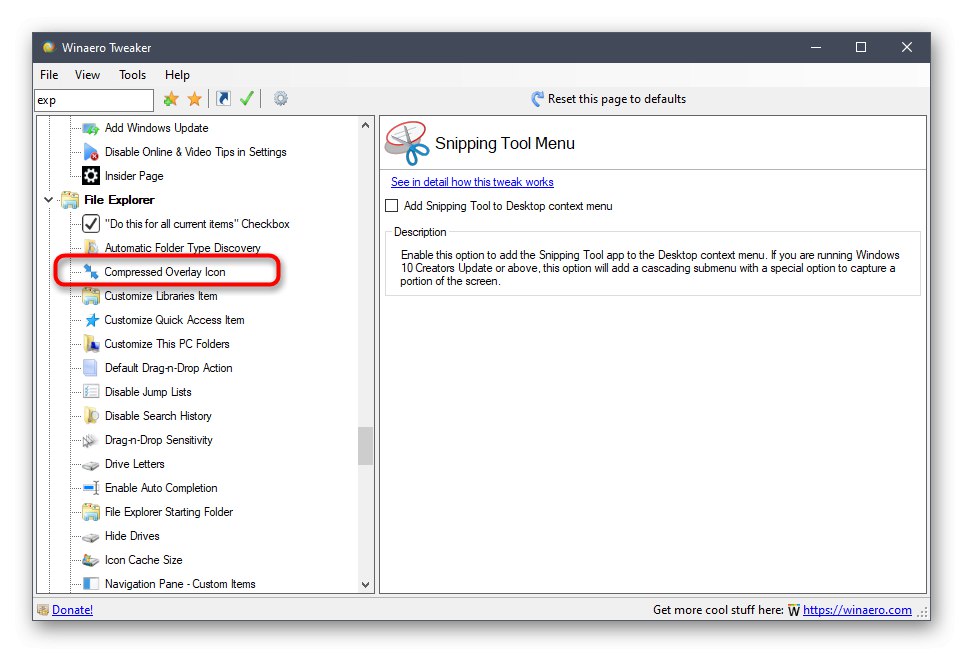Click the create shortcut toolbar icon

click(224, 98)
